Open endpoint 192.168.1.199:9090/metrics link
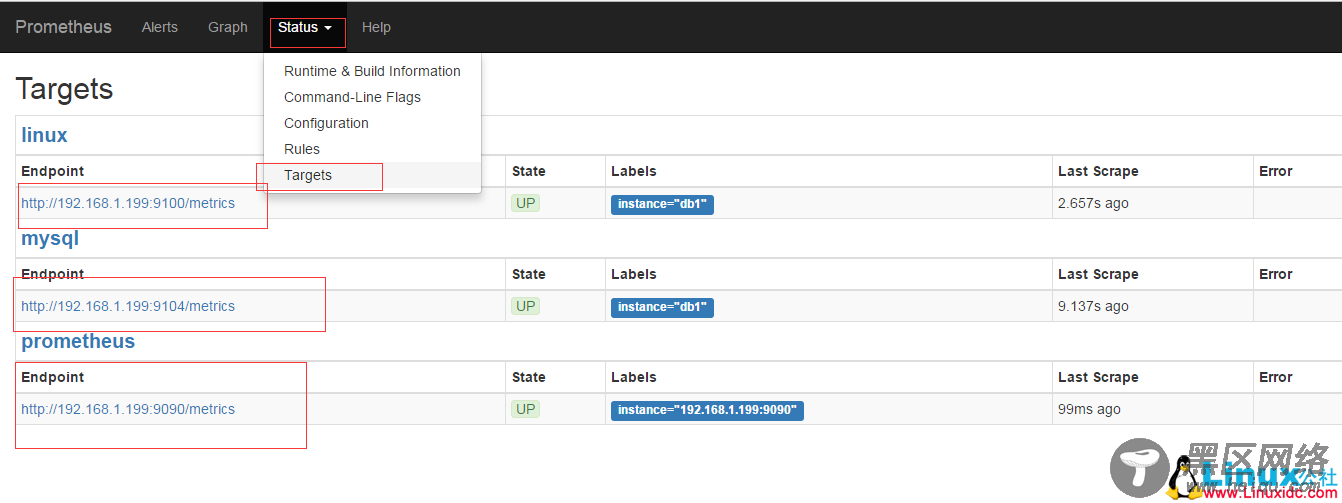Screen dimensions: 1342x503 tap(128, 409)
